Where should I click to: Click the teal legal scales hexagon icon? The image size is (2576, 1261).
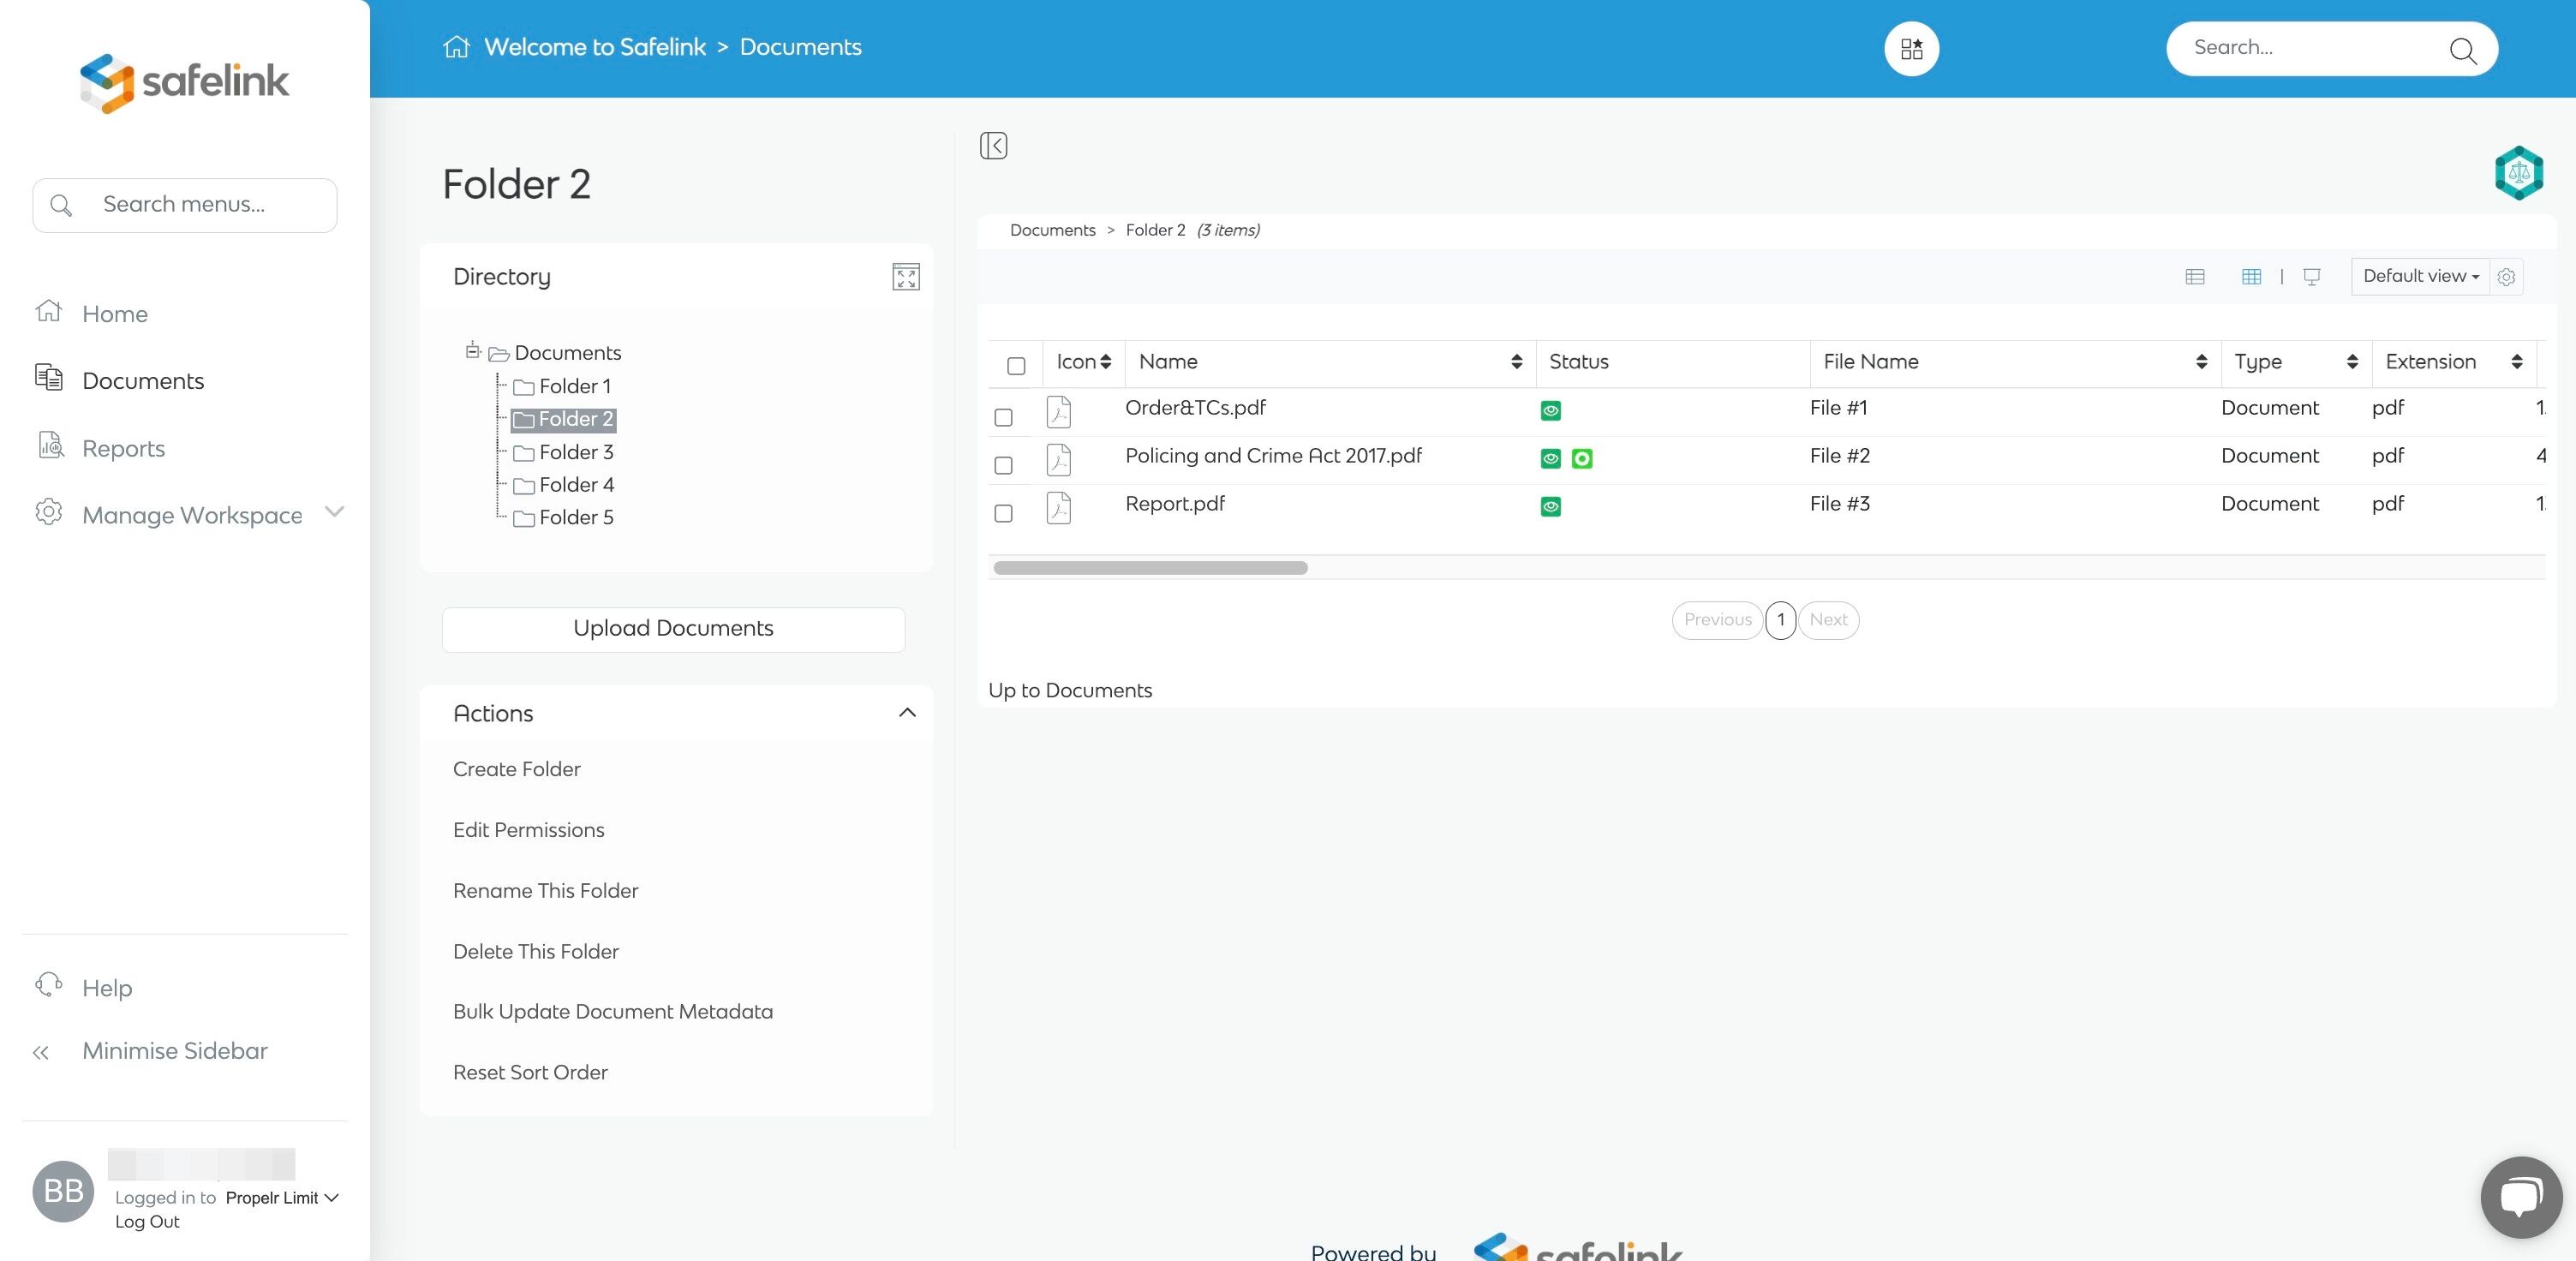pyautogui.click(x=2518, y=173)
